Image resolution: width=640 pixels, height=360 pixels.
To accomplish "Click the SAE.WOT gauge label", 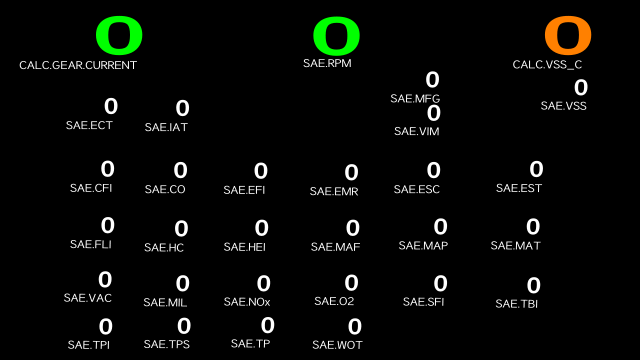I will coord(337,345).
